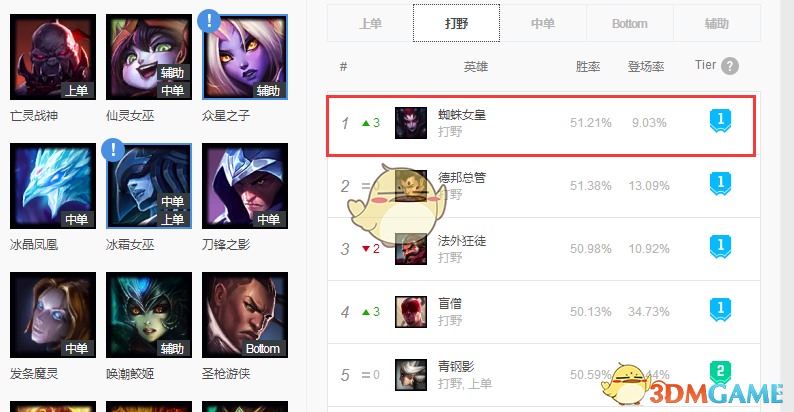Sort by the 登场率 column header
This screenshot has height=412, width=794.
(646, 66)
